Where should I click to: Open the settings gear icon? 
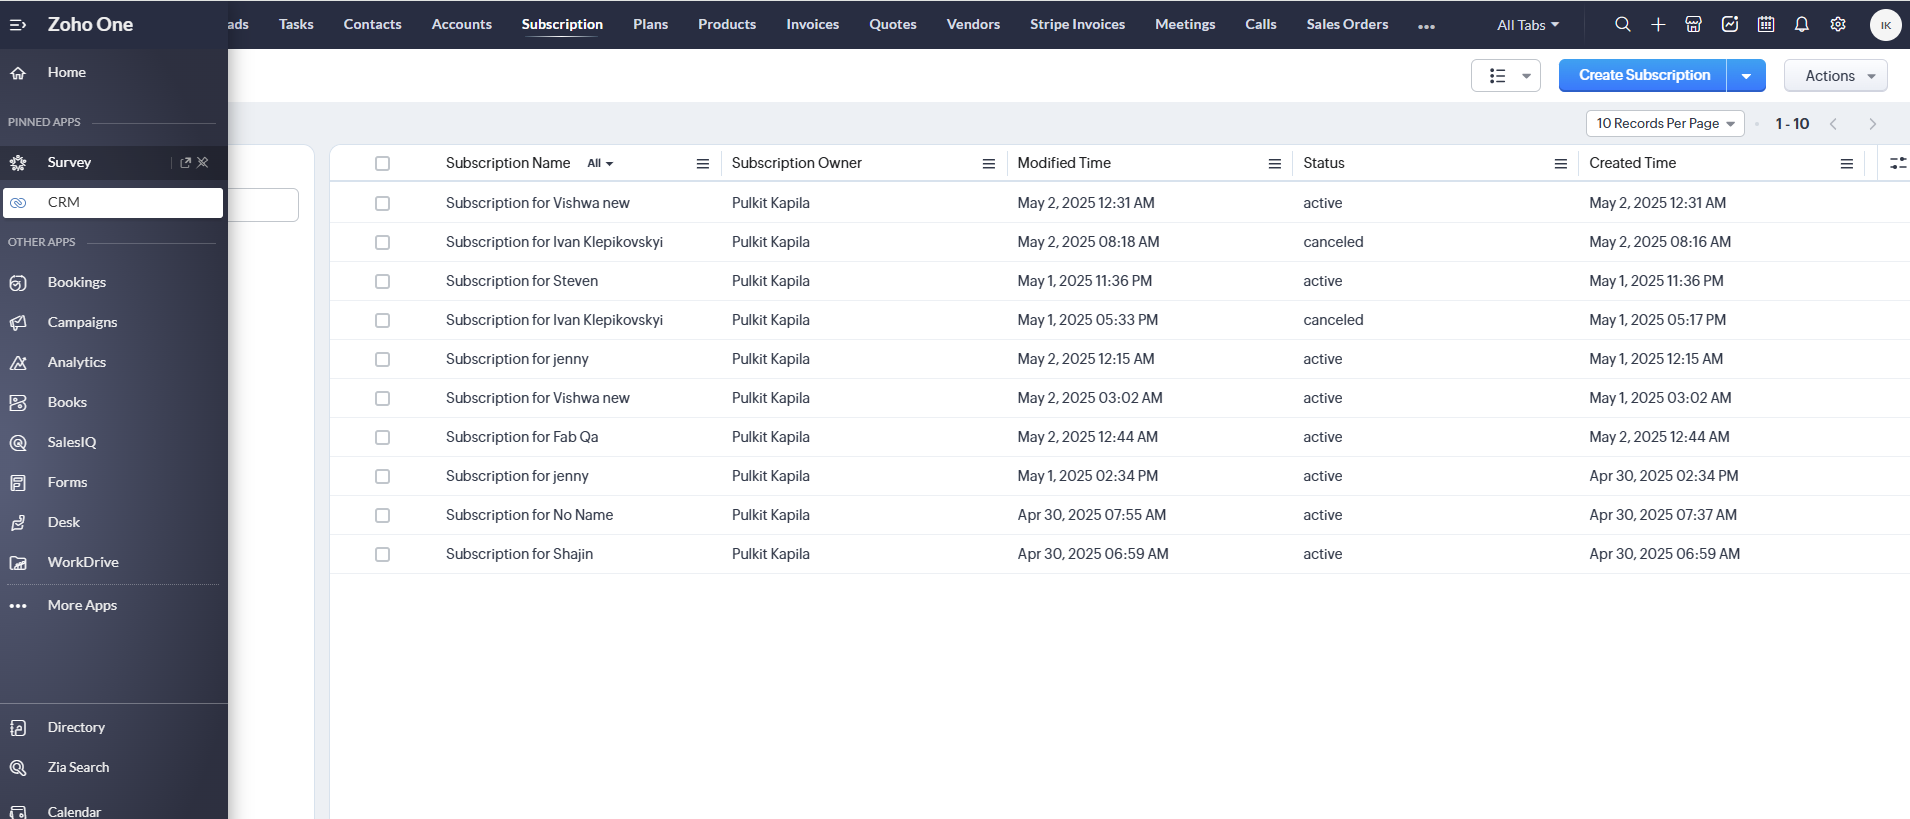[1838, 24]
